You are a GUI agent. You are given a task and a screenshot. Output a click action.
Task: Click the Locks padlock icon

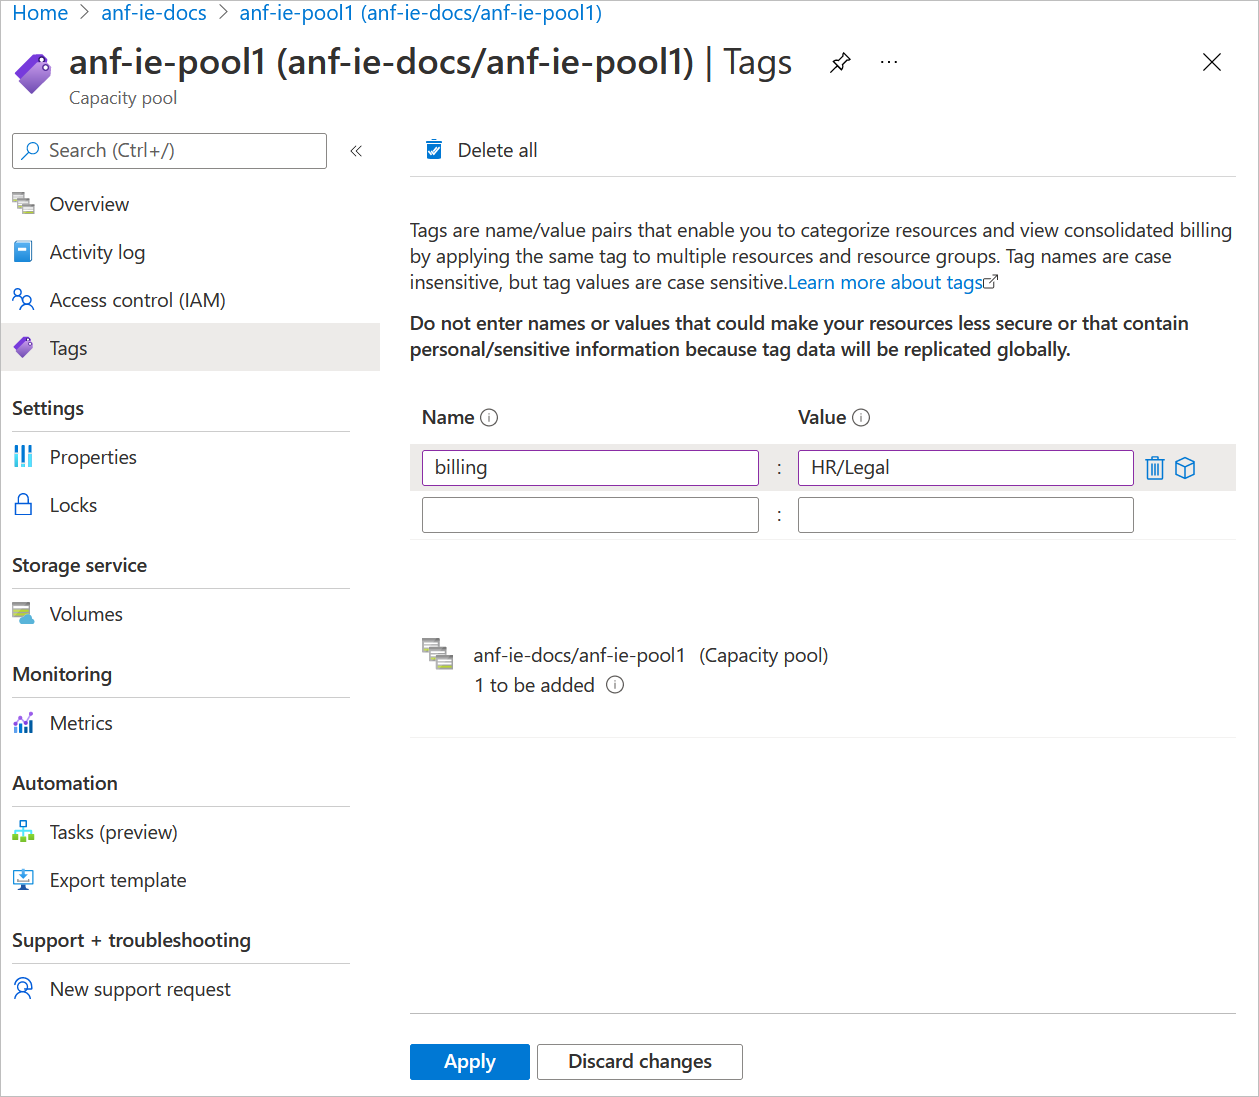tap(23, 504)
